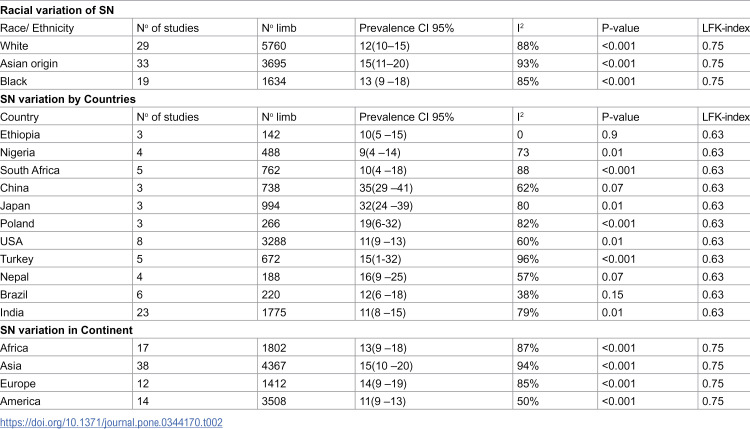The image size is (750, 429).
Task: Open the doi.org journal.pone link
Action: 111,422
